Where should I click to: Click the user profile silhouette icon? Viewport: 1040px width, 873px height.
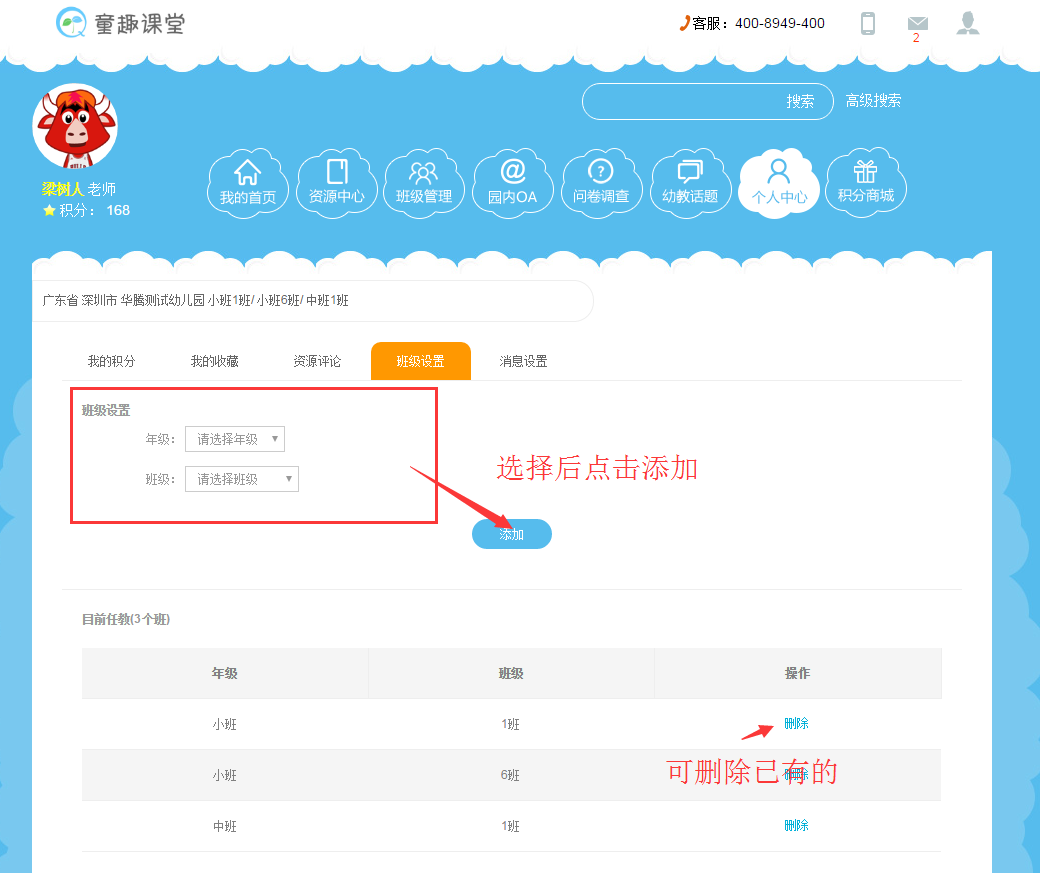[967, 23]
